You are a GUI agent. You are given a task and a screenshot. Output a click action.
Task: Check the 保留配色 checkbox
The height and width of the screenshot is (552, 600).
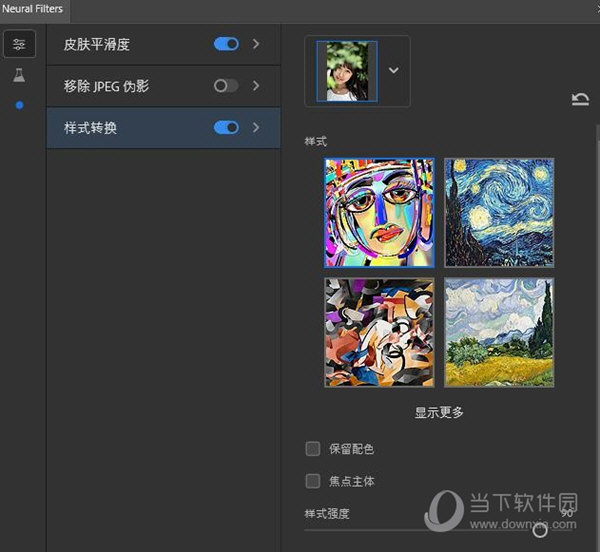point(313,448)
